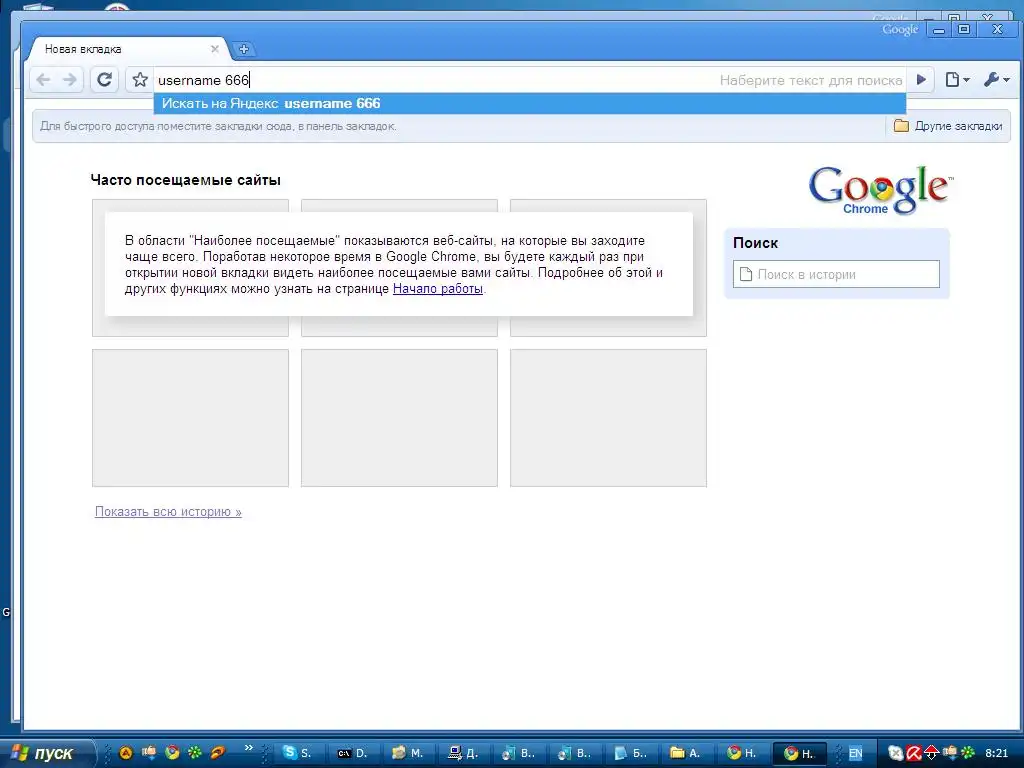
Task: Close the Новая вкладка tab
Action: pyautogui.click(x=214, y=49)
